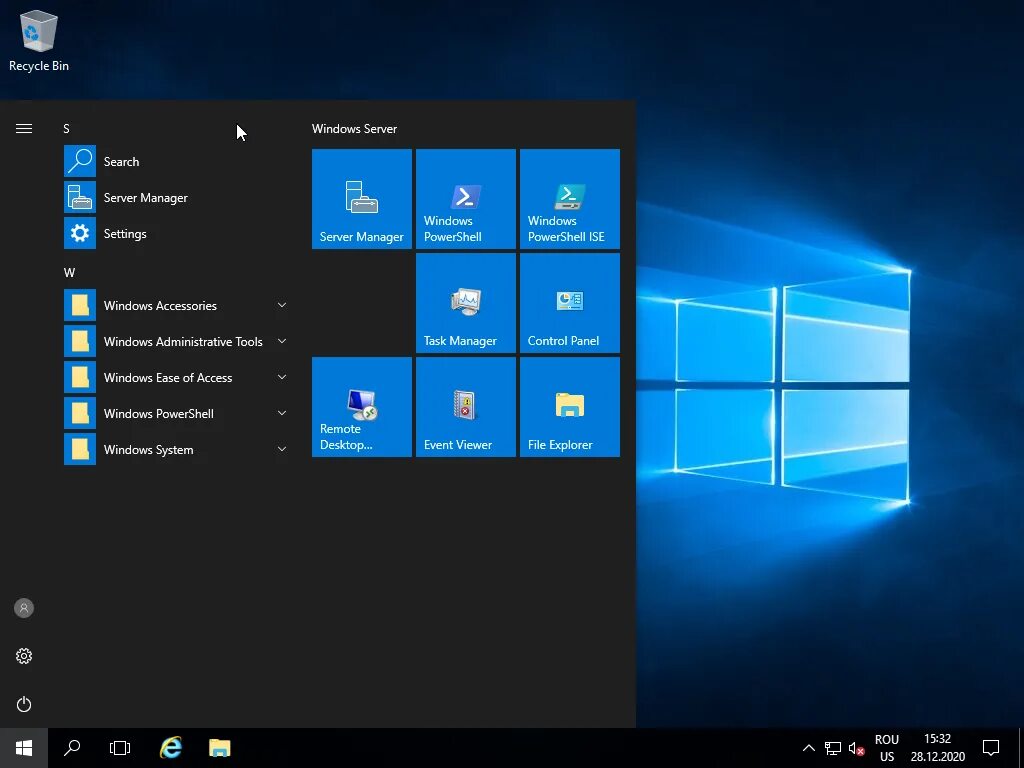1024x768 pixels.
Task: Click the network tray icon
Action: click(x=833, y=748)
